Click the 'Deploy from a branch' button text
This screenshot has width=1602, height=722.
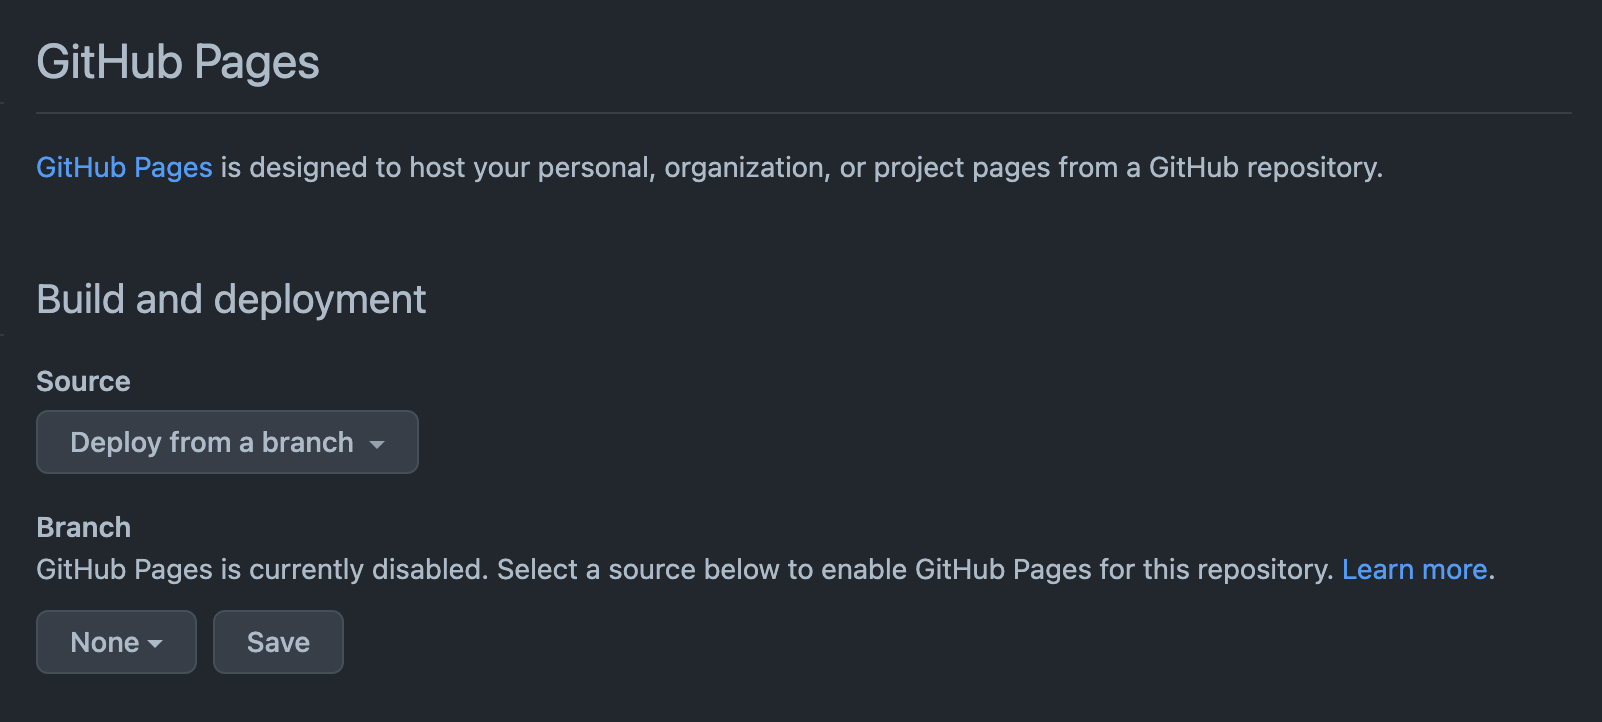(212, 442)
